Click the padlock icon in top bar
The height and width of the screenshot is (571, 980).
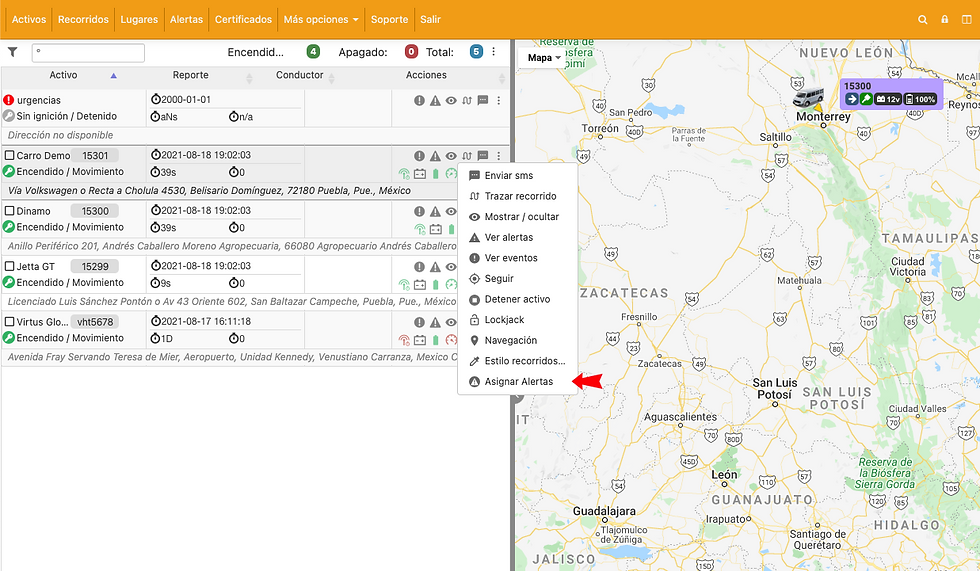tap(944, 19)
